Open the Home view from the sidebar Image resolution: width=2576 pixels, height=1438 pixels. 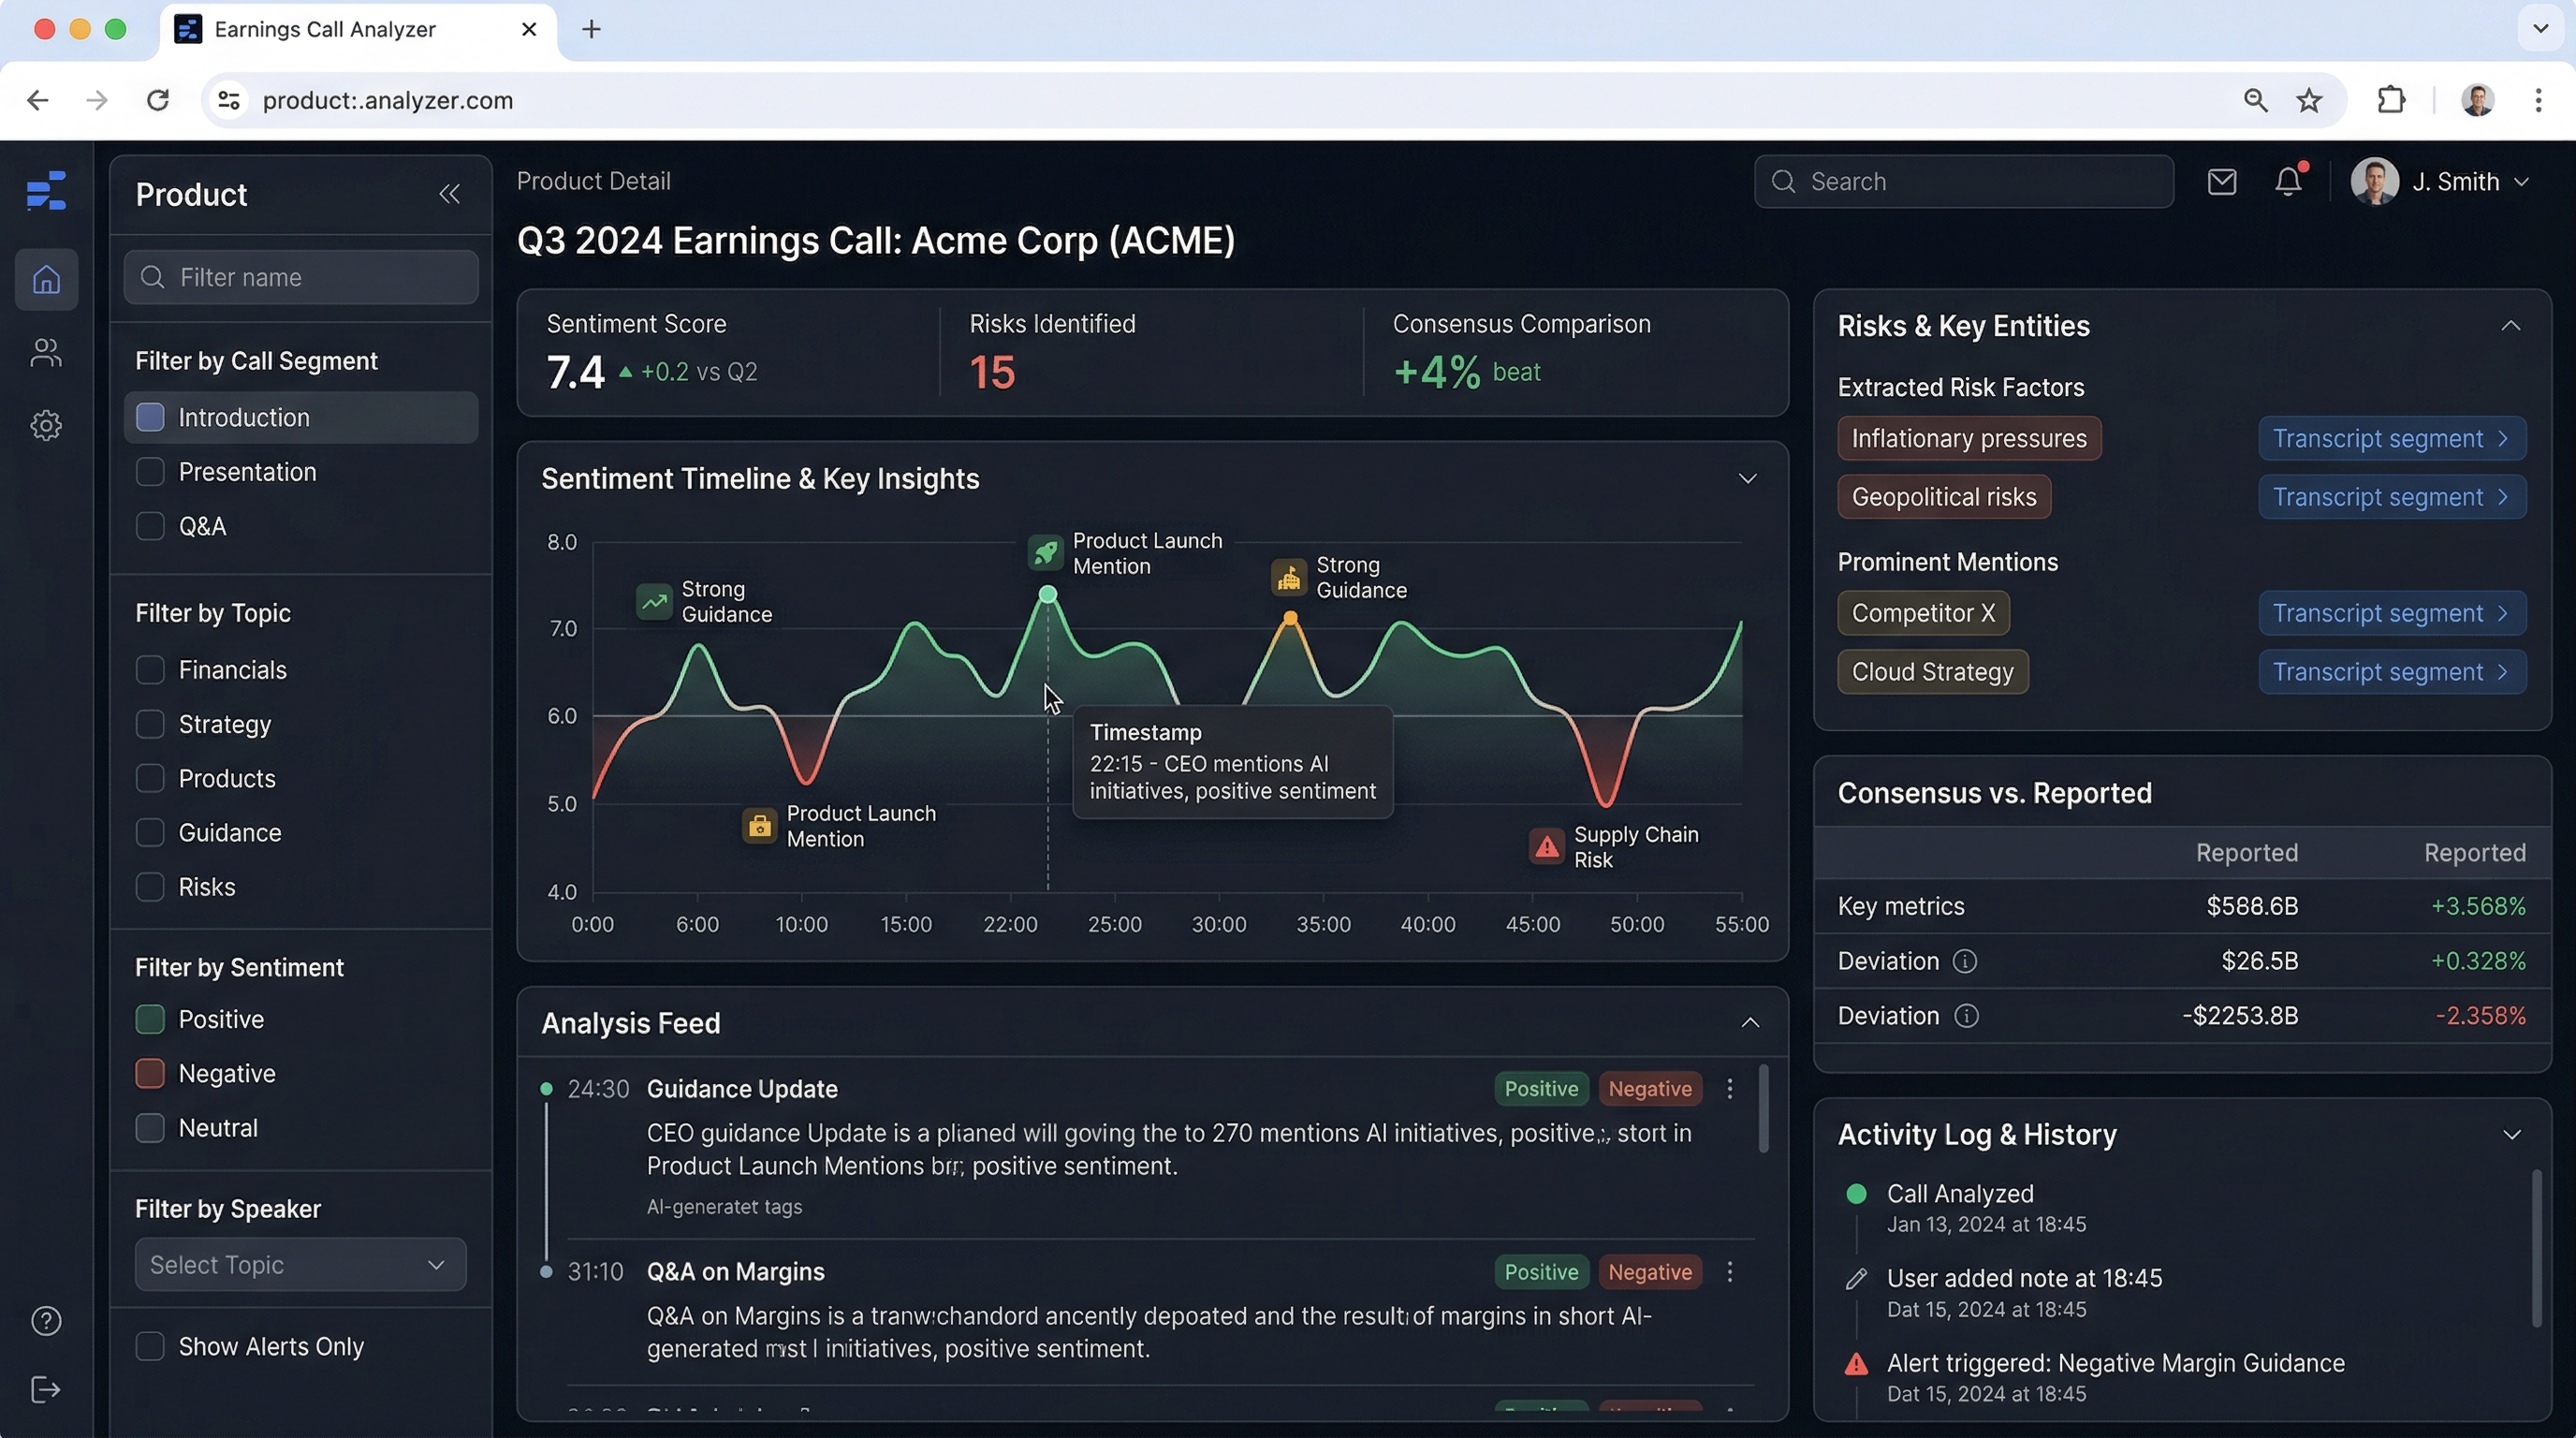[x=46, y=280]
